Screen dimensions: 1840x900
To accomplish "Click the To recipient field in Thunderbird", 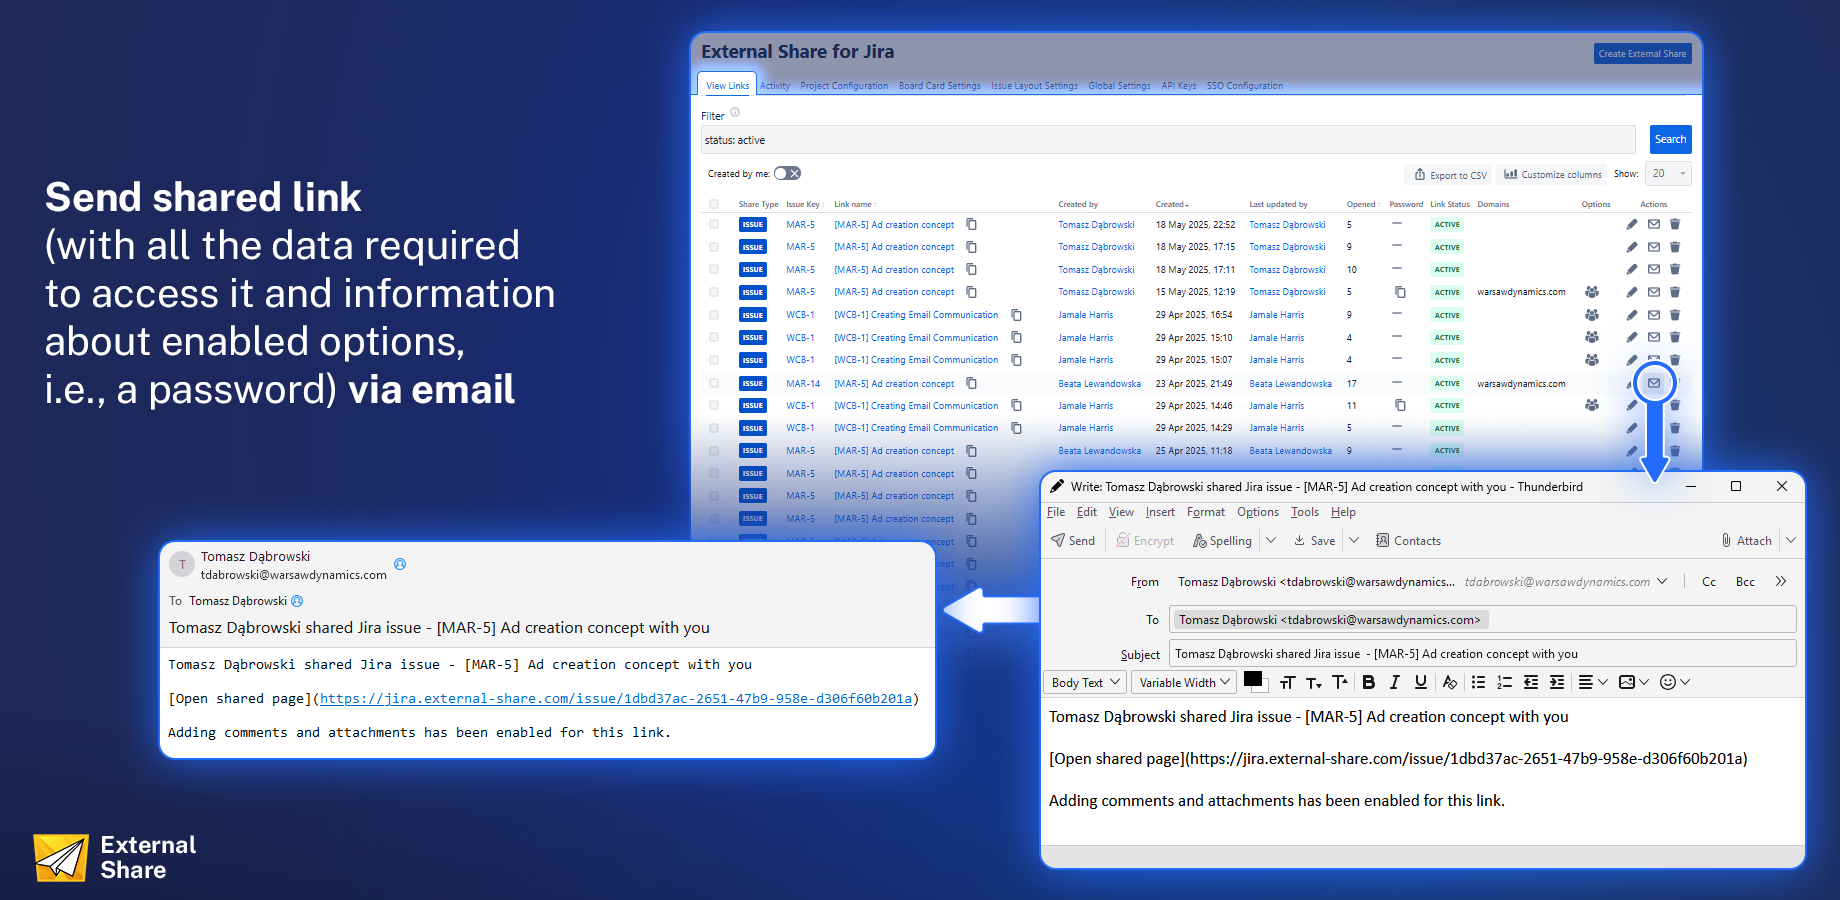I will [x=1482, y=620].
